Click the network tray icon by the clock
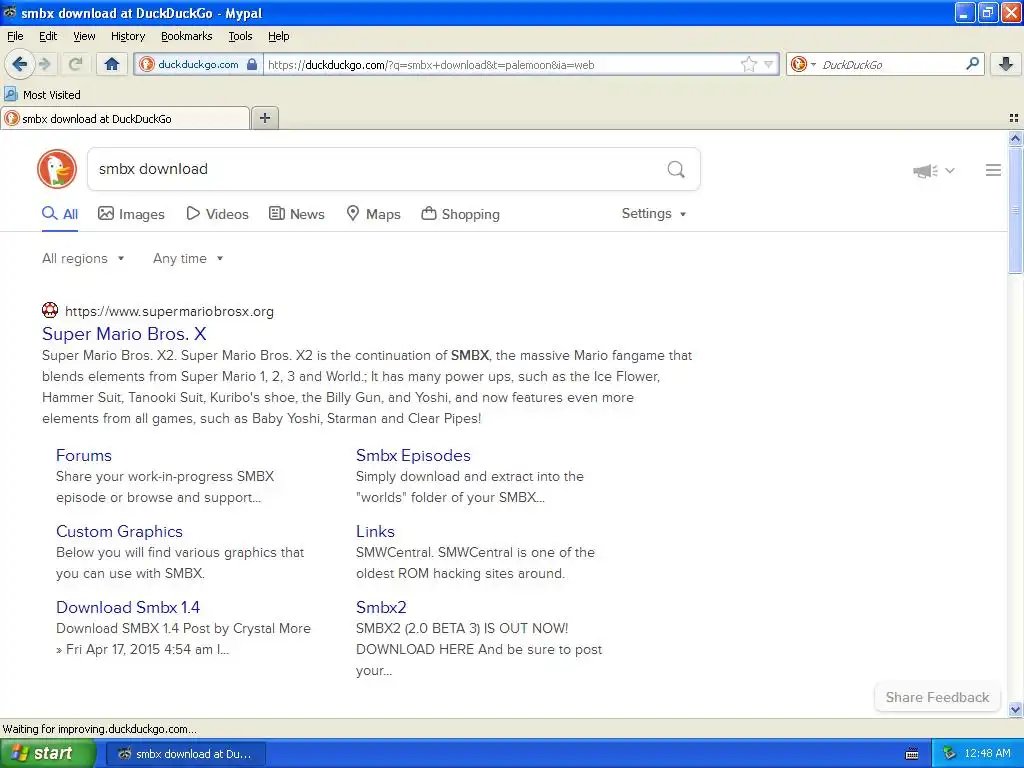1024x768 pixels. tap(949, 754)
